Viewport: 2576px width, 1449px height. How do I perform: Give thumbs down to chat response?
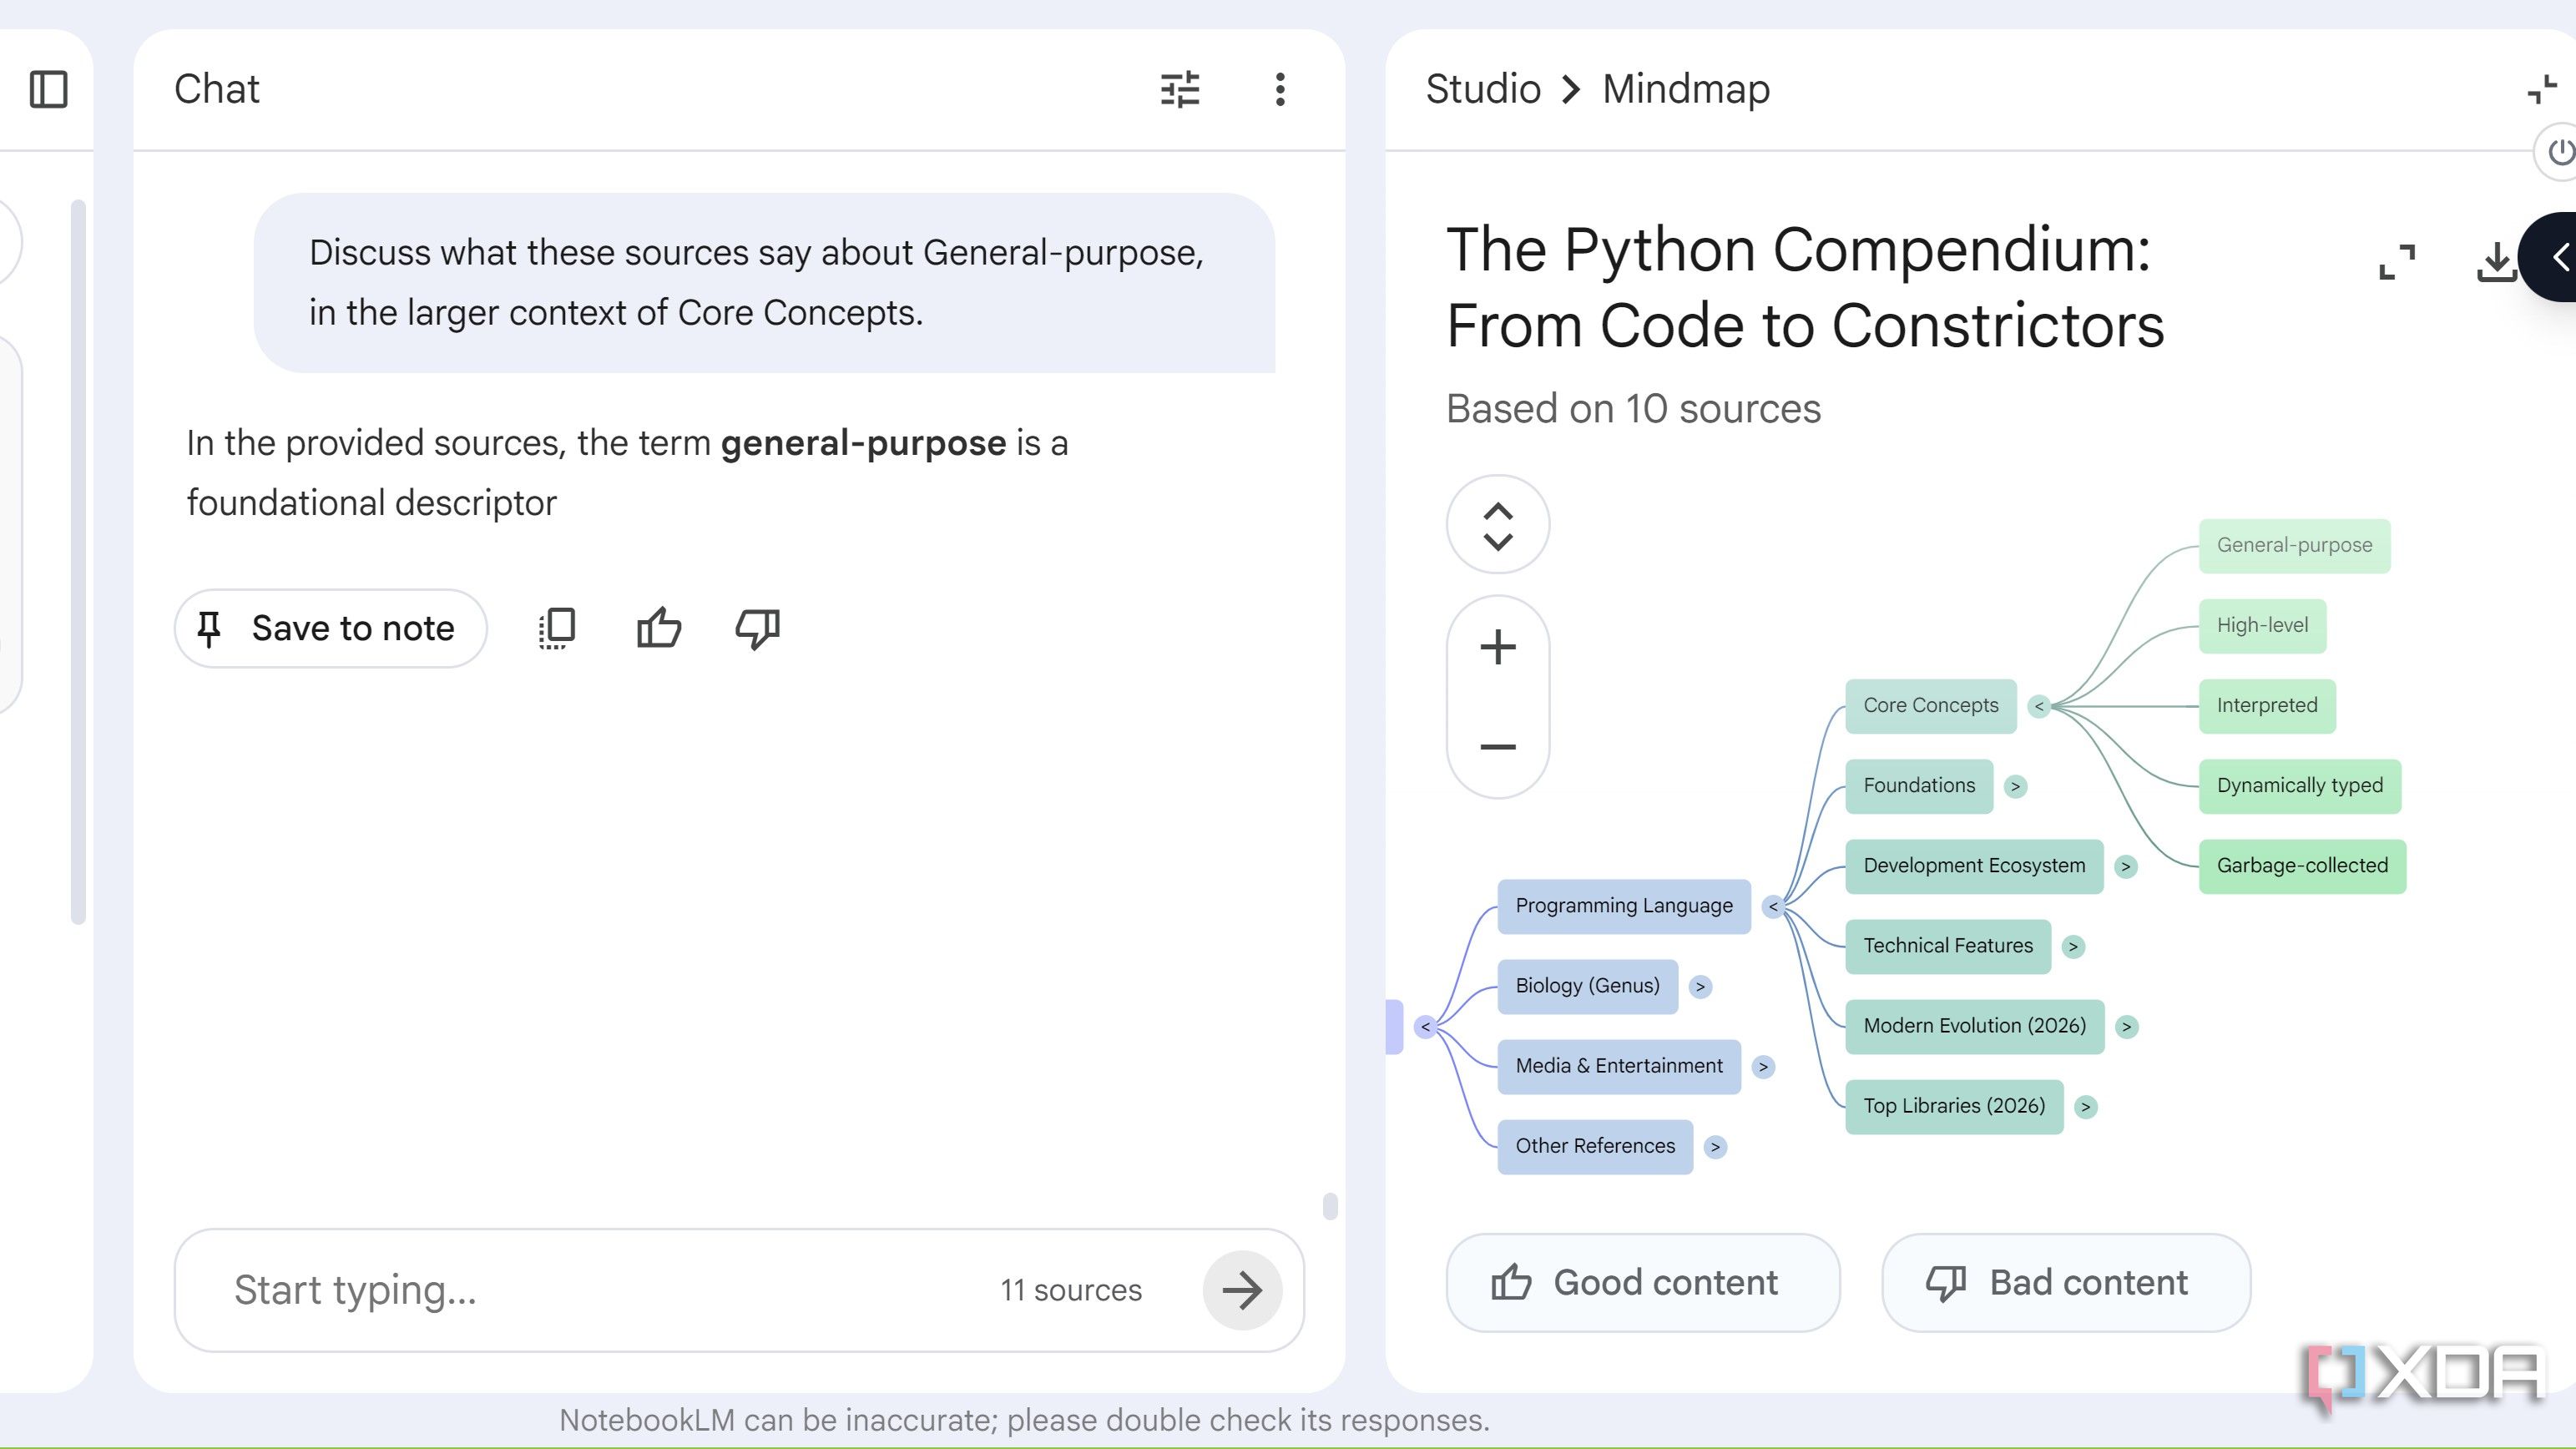pyautogui.click(x=757, y=628)
